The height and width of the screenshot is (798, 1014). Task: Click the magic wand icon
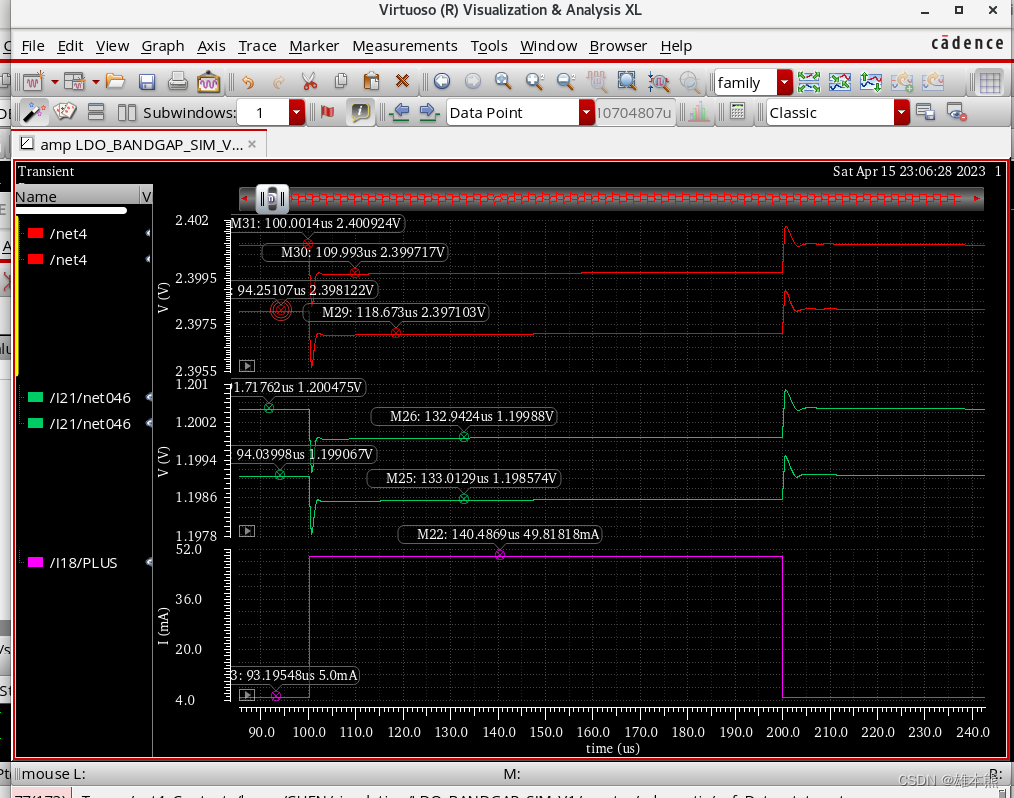click(x=34, y=113)
